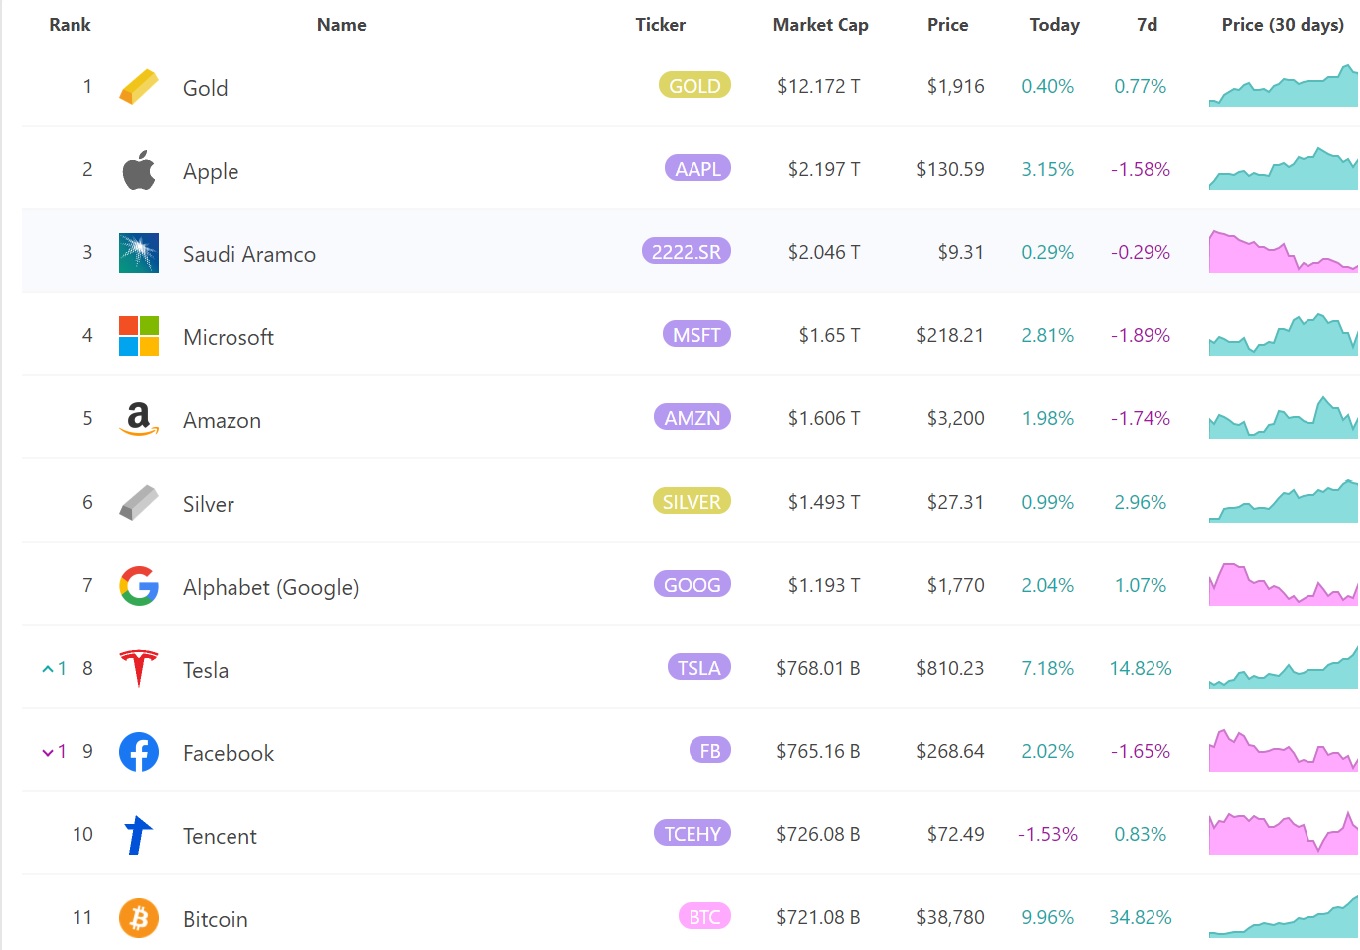Sort table by Market Cap column
The width and height of the screenshot is (1360, 950).
click(x=820, y=25)
